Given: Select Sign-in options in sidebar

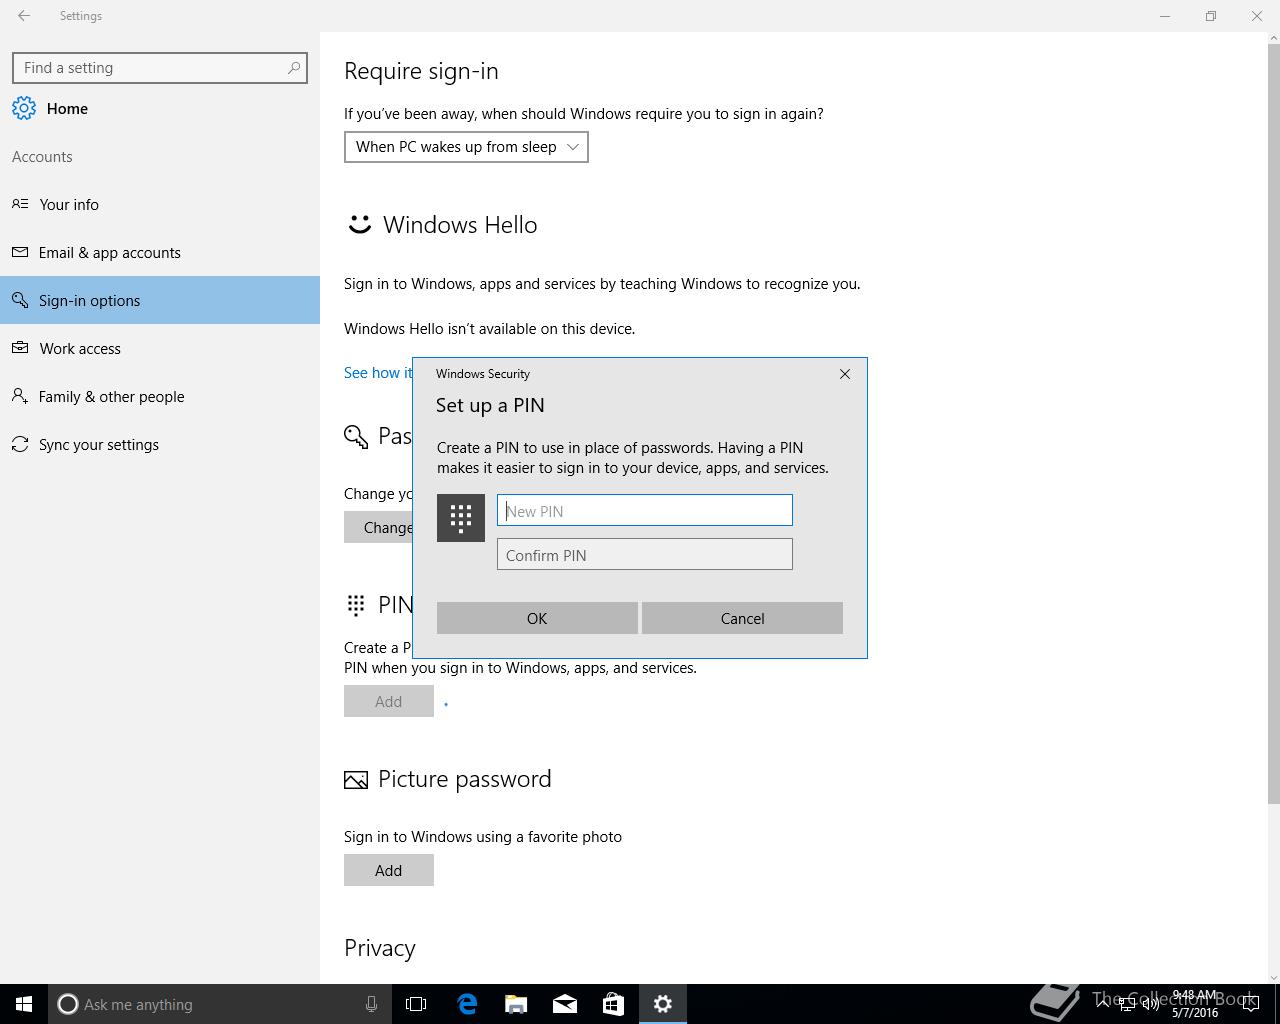Looking at the screenshot, I should (x=160, y=300).
